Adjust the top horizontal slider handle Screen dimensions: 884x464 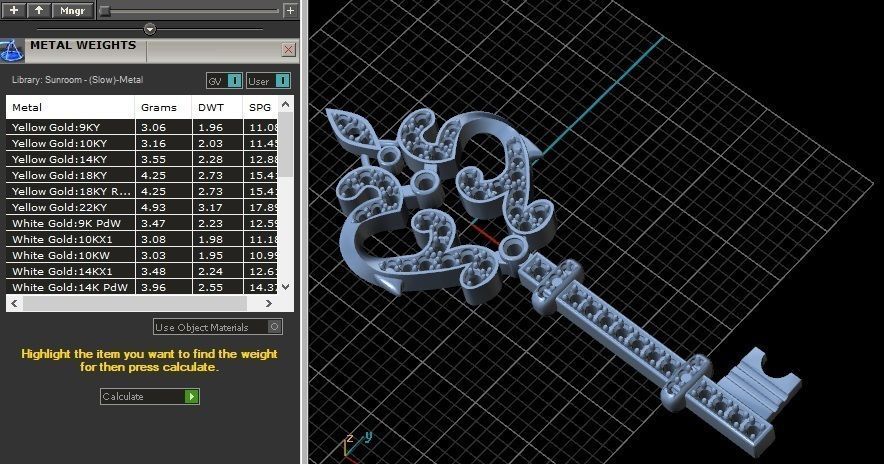(x=104, y=11)
